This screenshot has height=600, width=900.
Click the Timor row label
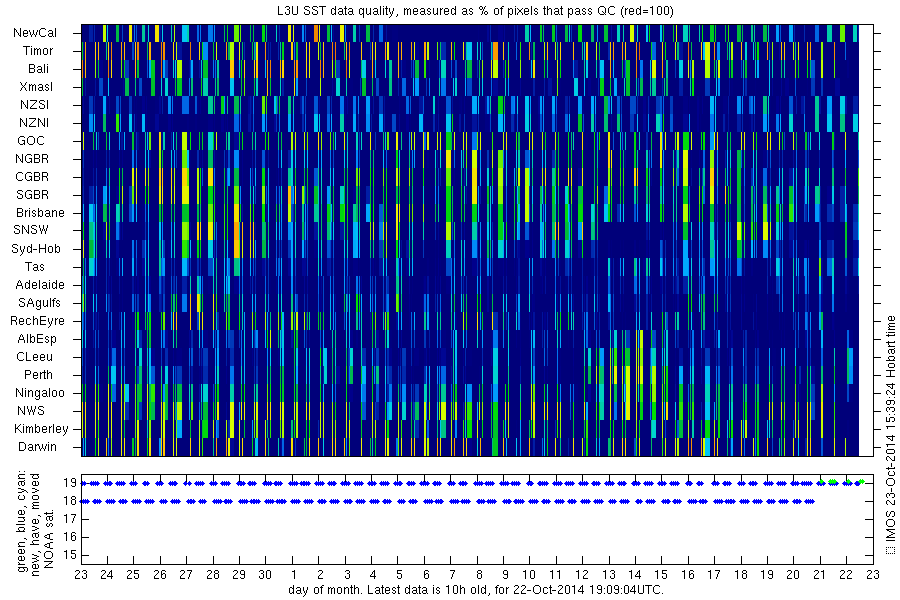point(38,51)
